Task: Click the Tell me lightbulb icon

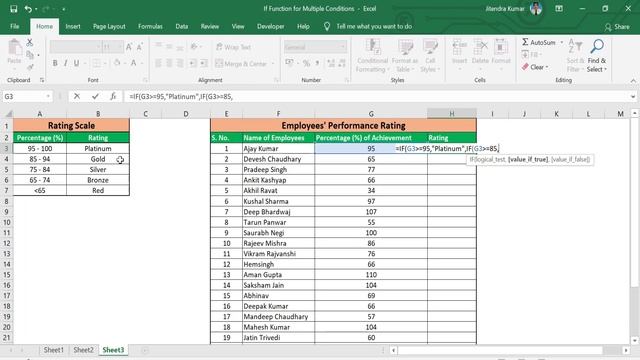Action: tap(327, 27)
